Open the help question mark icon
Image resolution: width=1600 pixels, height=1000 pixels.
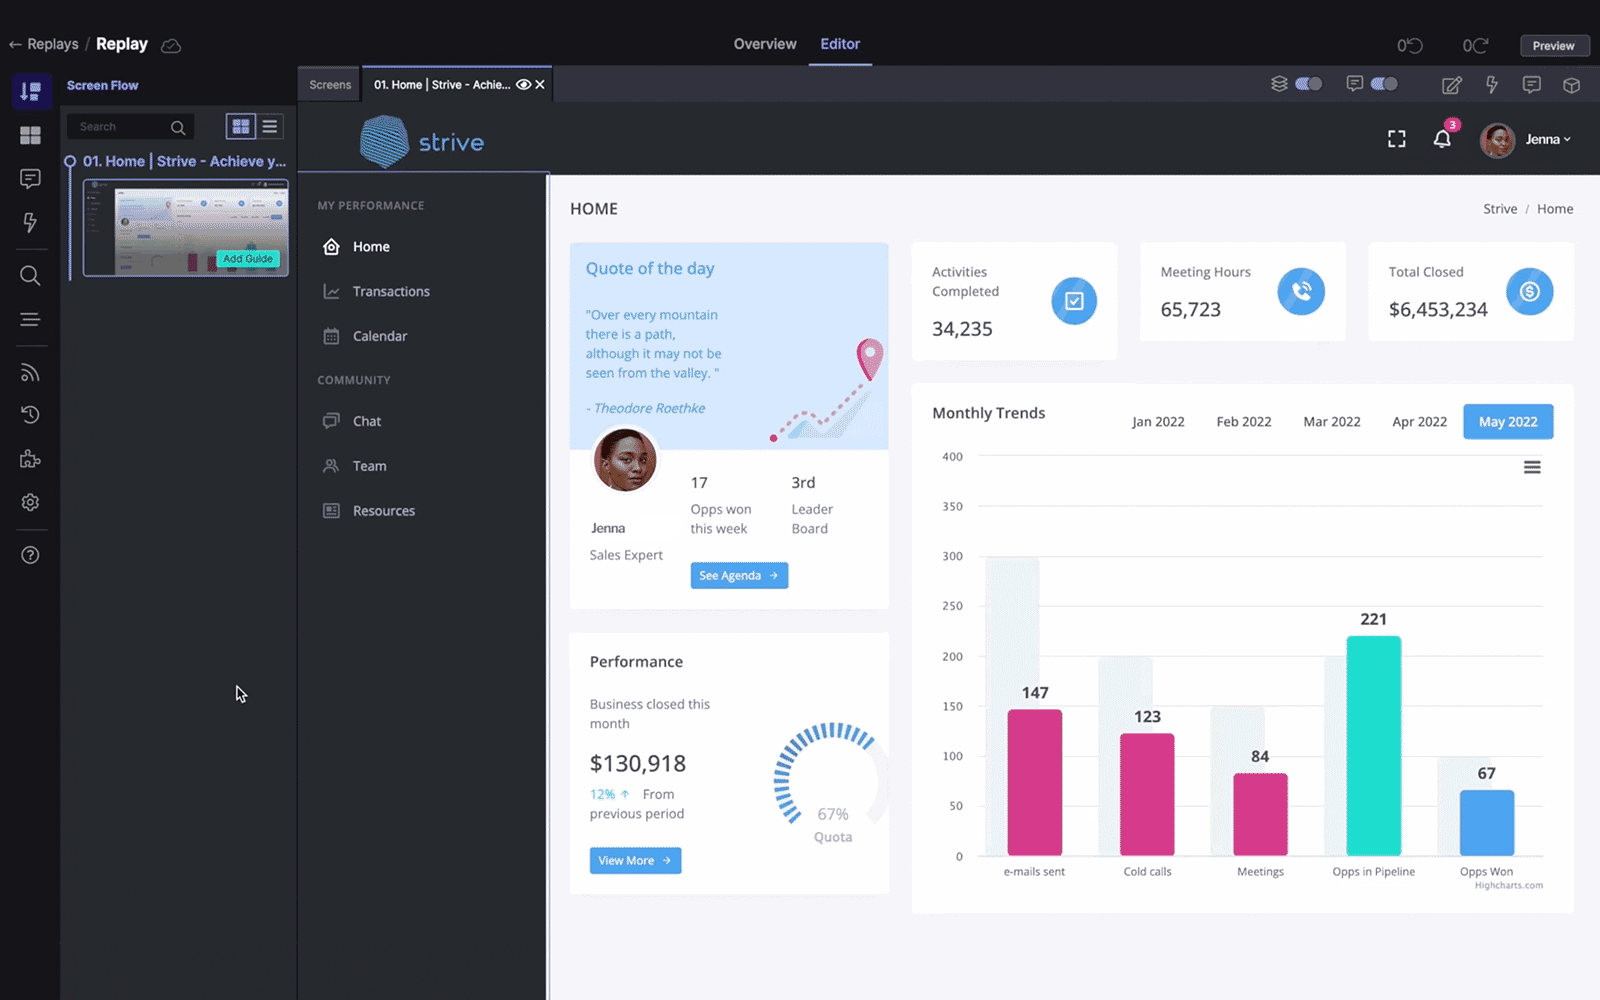(30, 555)
